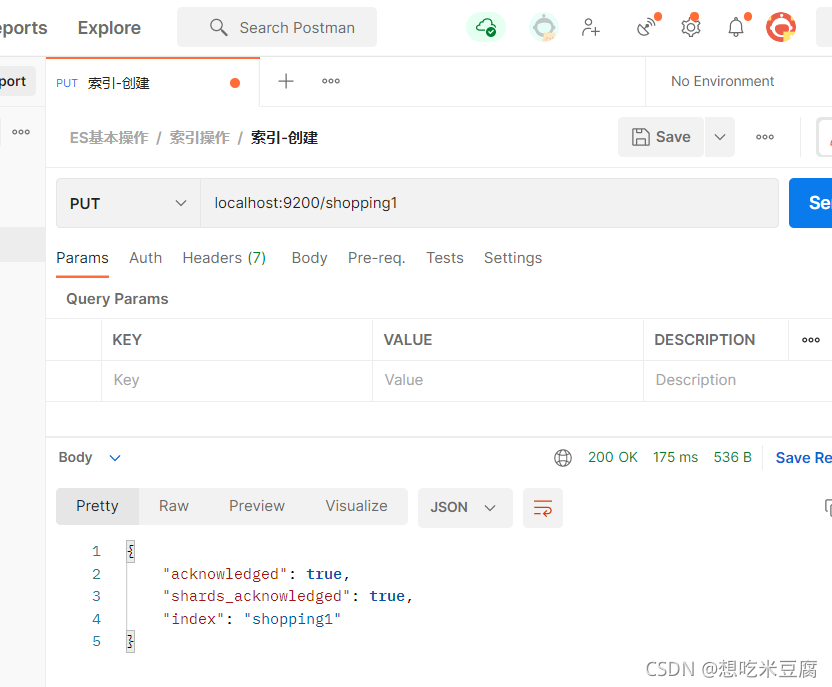Screen dimensions: 832x687
Task: Click the Save button
Action: coord(661,137)
